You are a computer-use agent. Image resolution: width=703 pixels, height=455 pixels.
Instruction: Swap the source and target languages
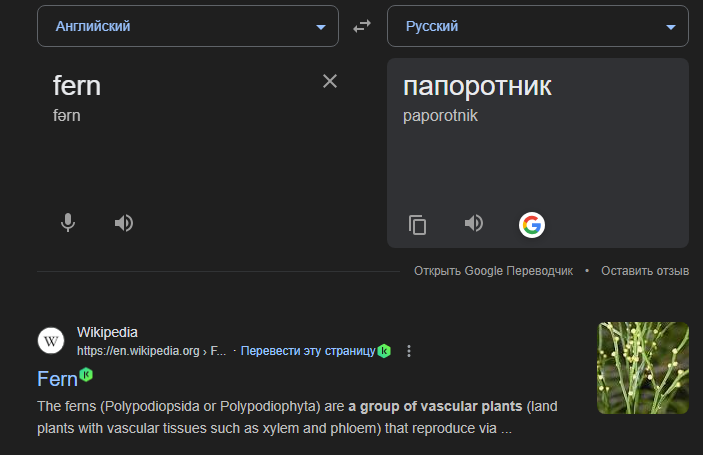click(x=362, y=27)
